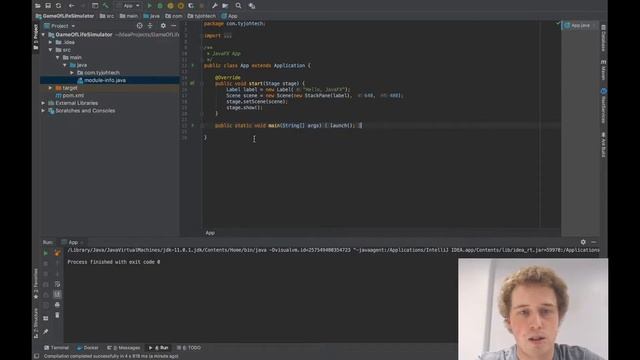Collapse the java folder arrow
Image resolution: width=640 pixels, height=360 pixels.
pyautogui.click(x=64, y=65)
